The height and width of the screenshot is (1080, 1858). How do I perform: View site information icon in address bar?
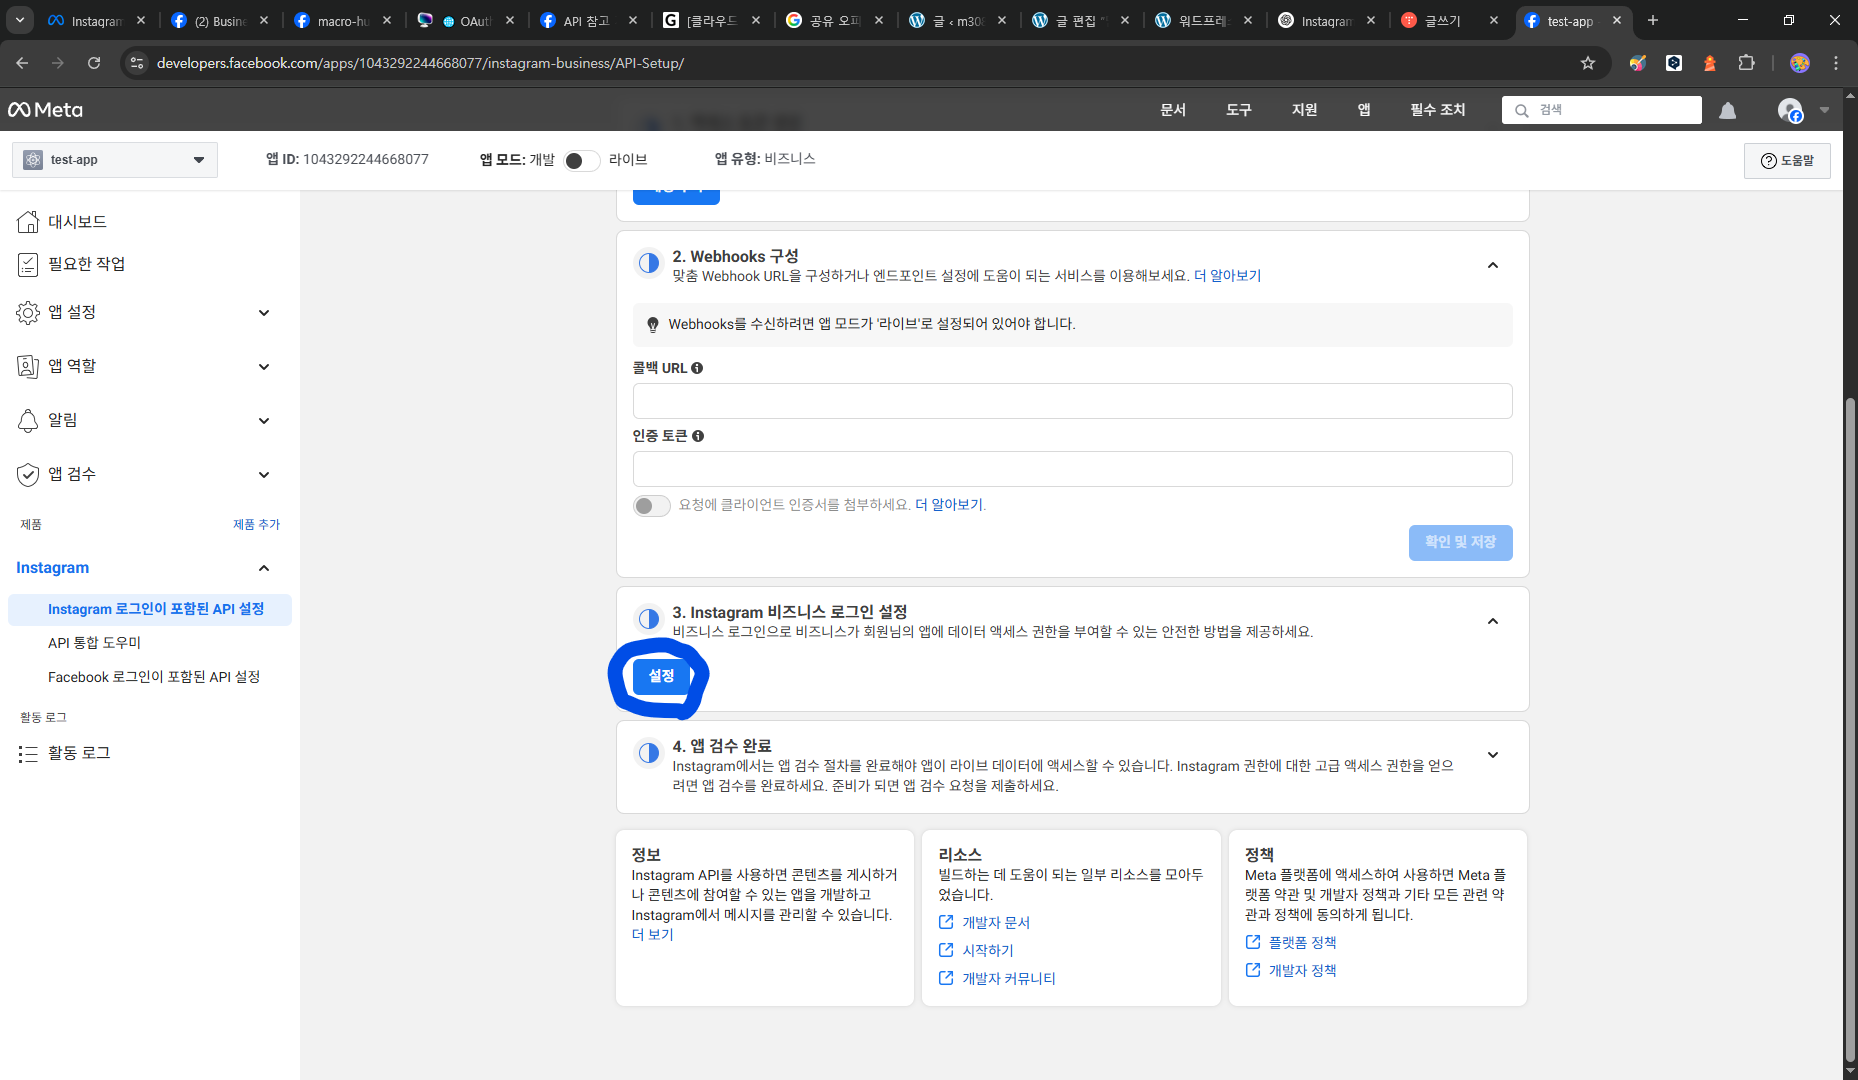click(x=137, y=63)
